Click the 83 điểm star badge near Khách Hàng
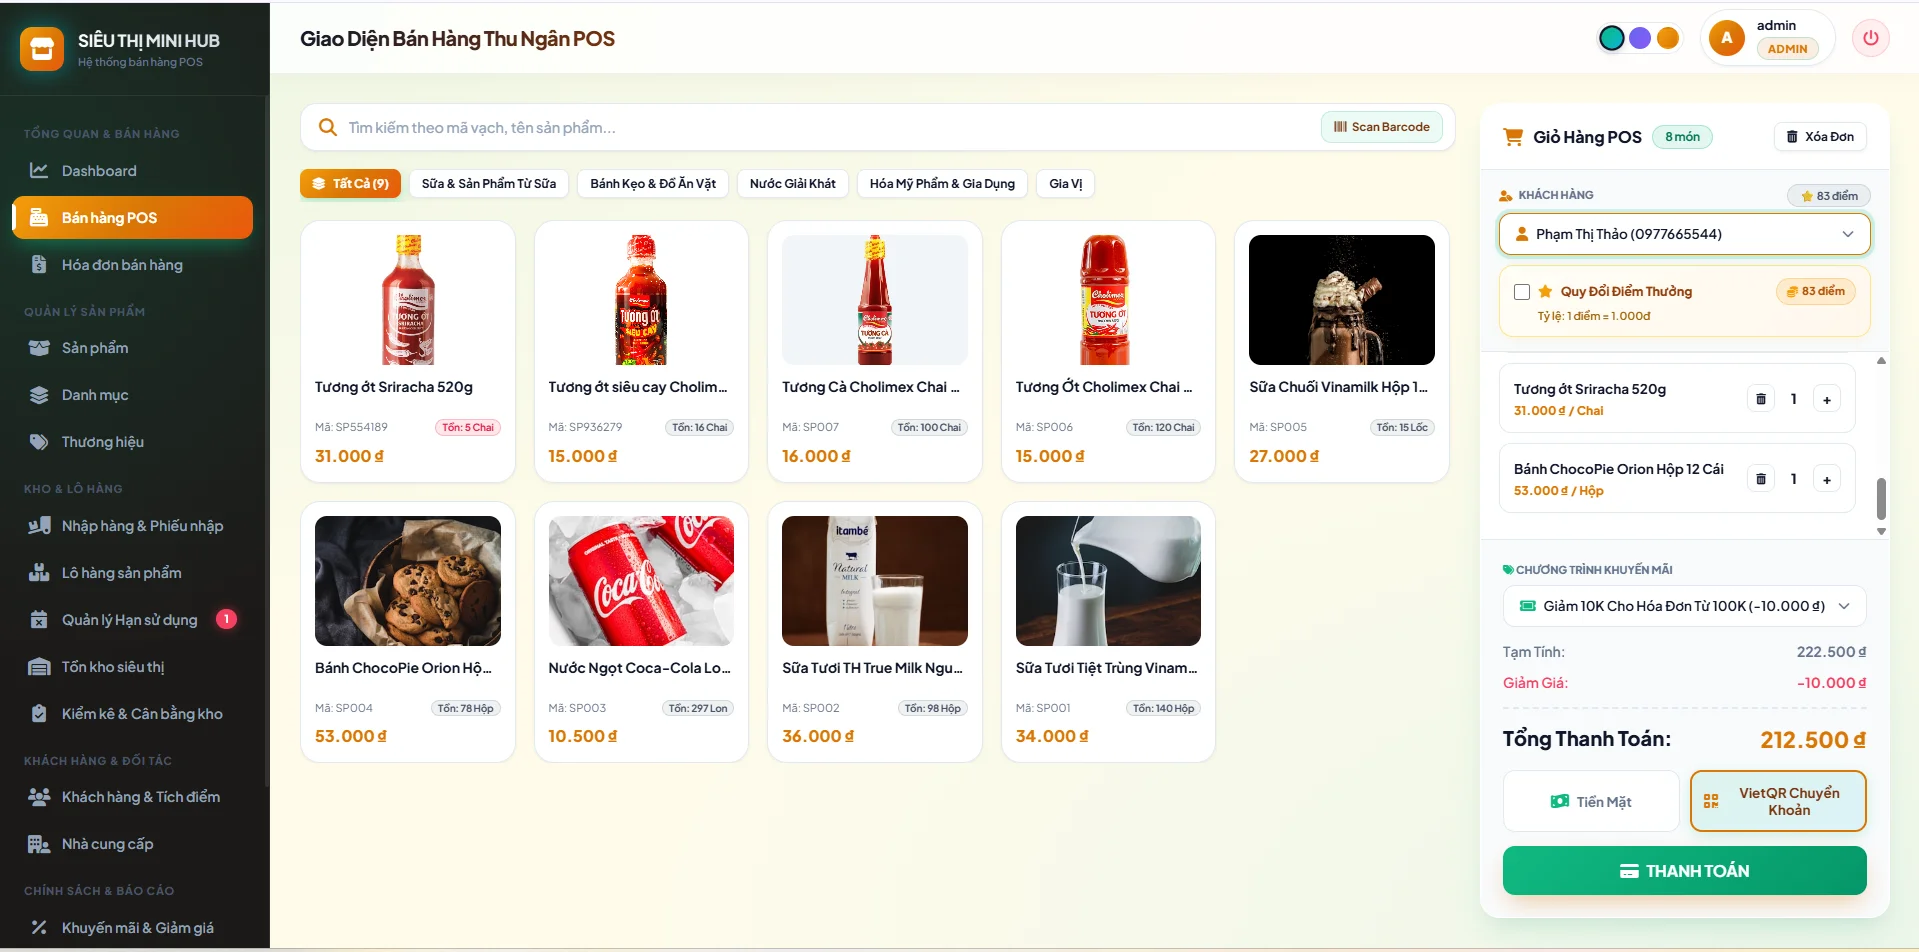Screen dimensions: 1919x952 [x=1829, y=196]
